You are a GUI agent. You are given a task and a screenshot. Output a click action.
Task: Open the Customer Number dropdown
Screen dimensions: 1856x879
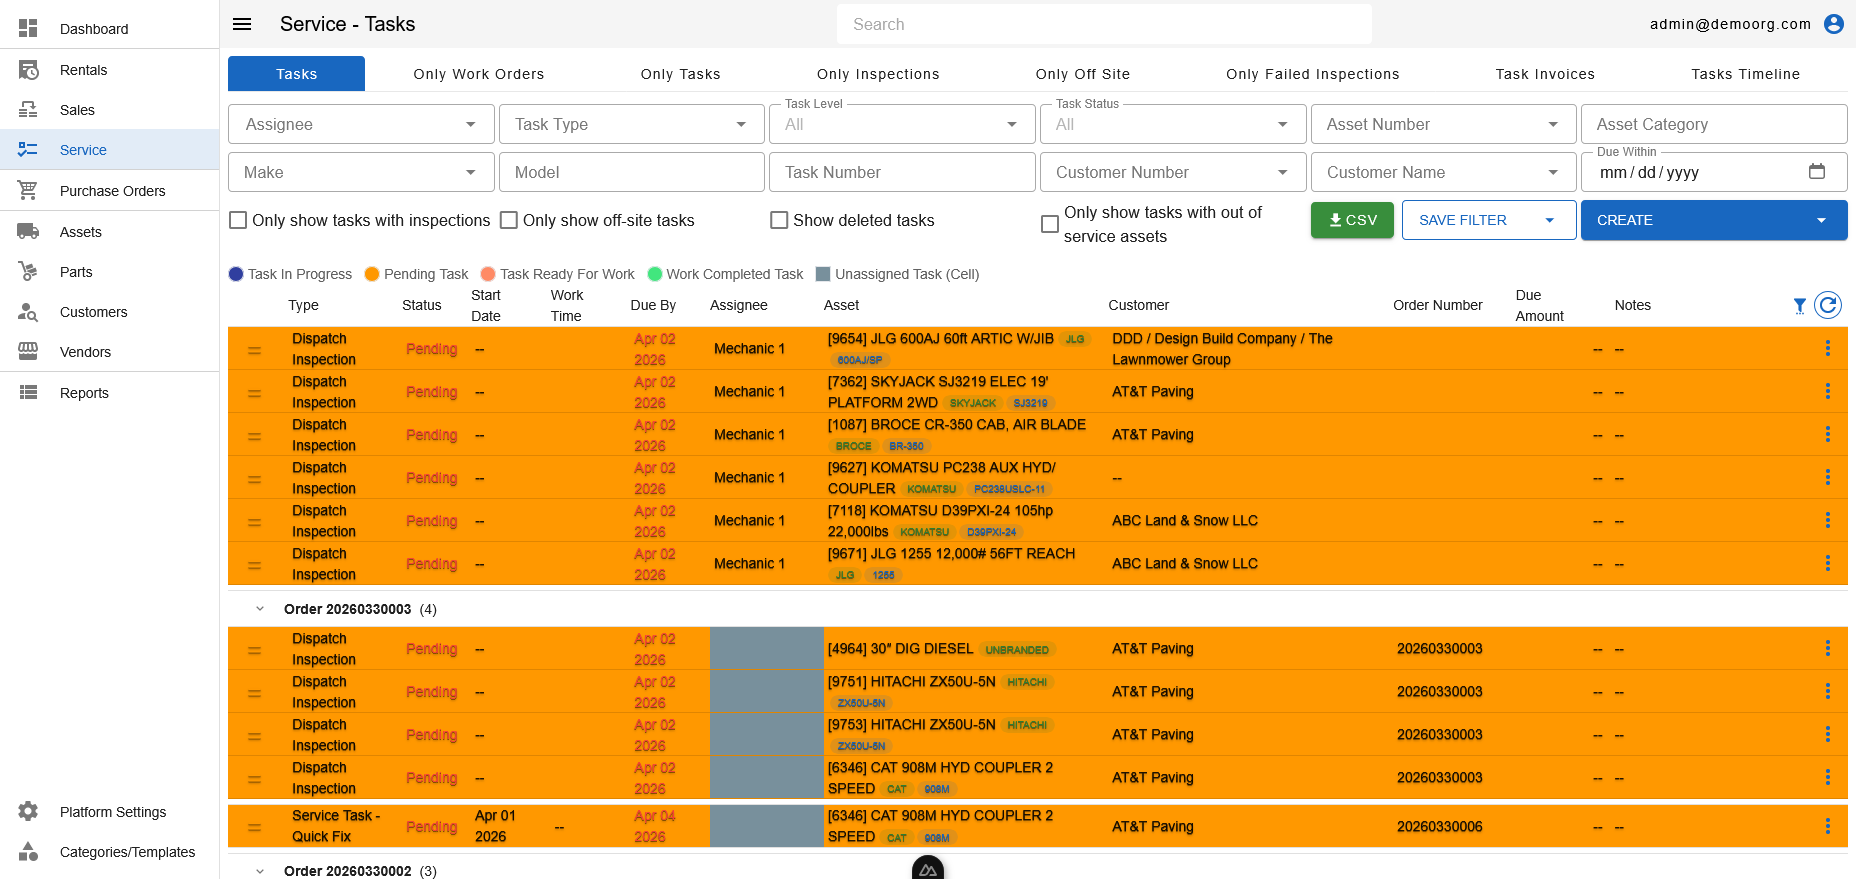(x=1173, y=172)
